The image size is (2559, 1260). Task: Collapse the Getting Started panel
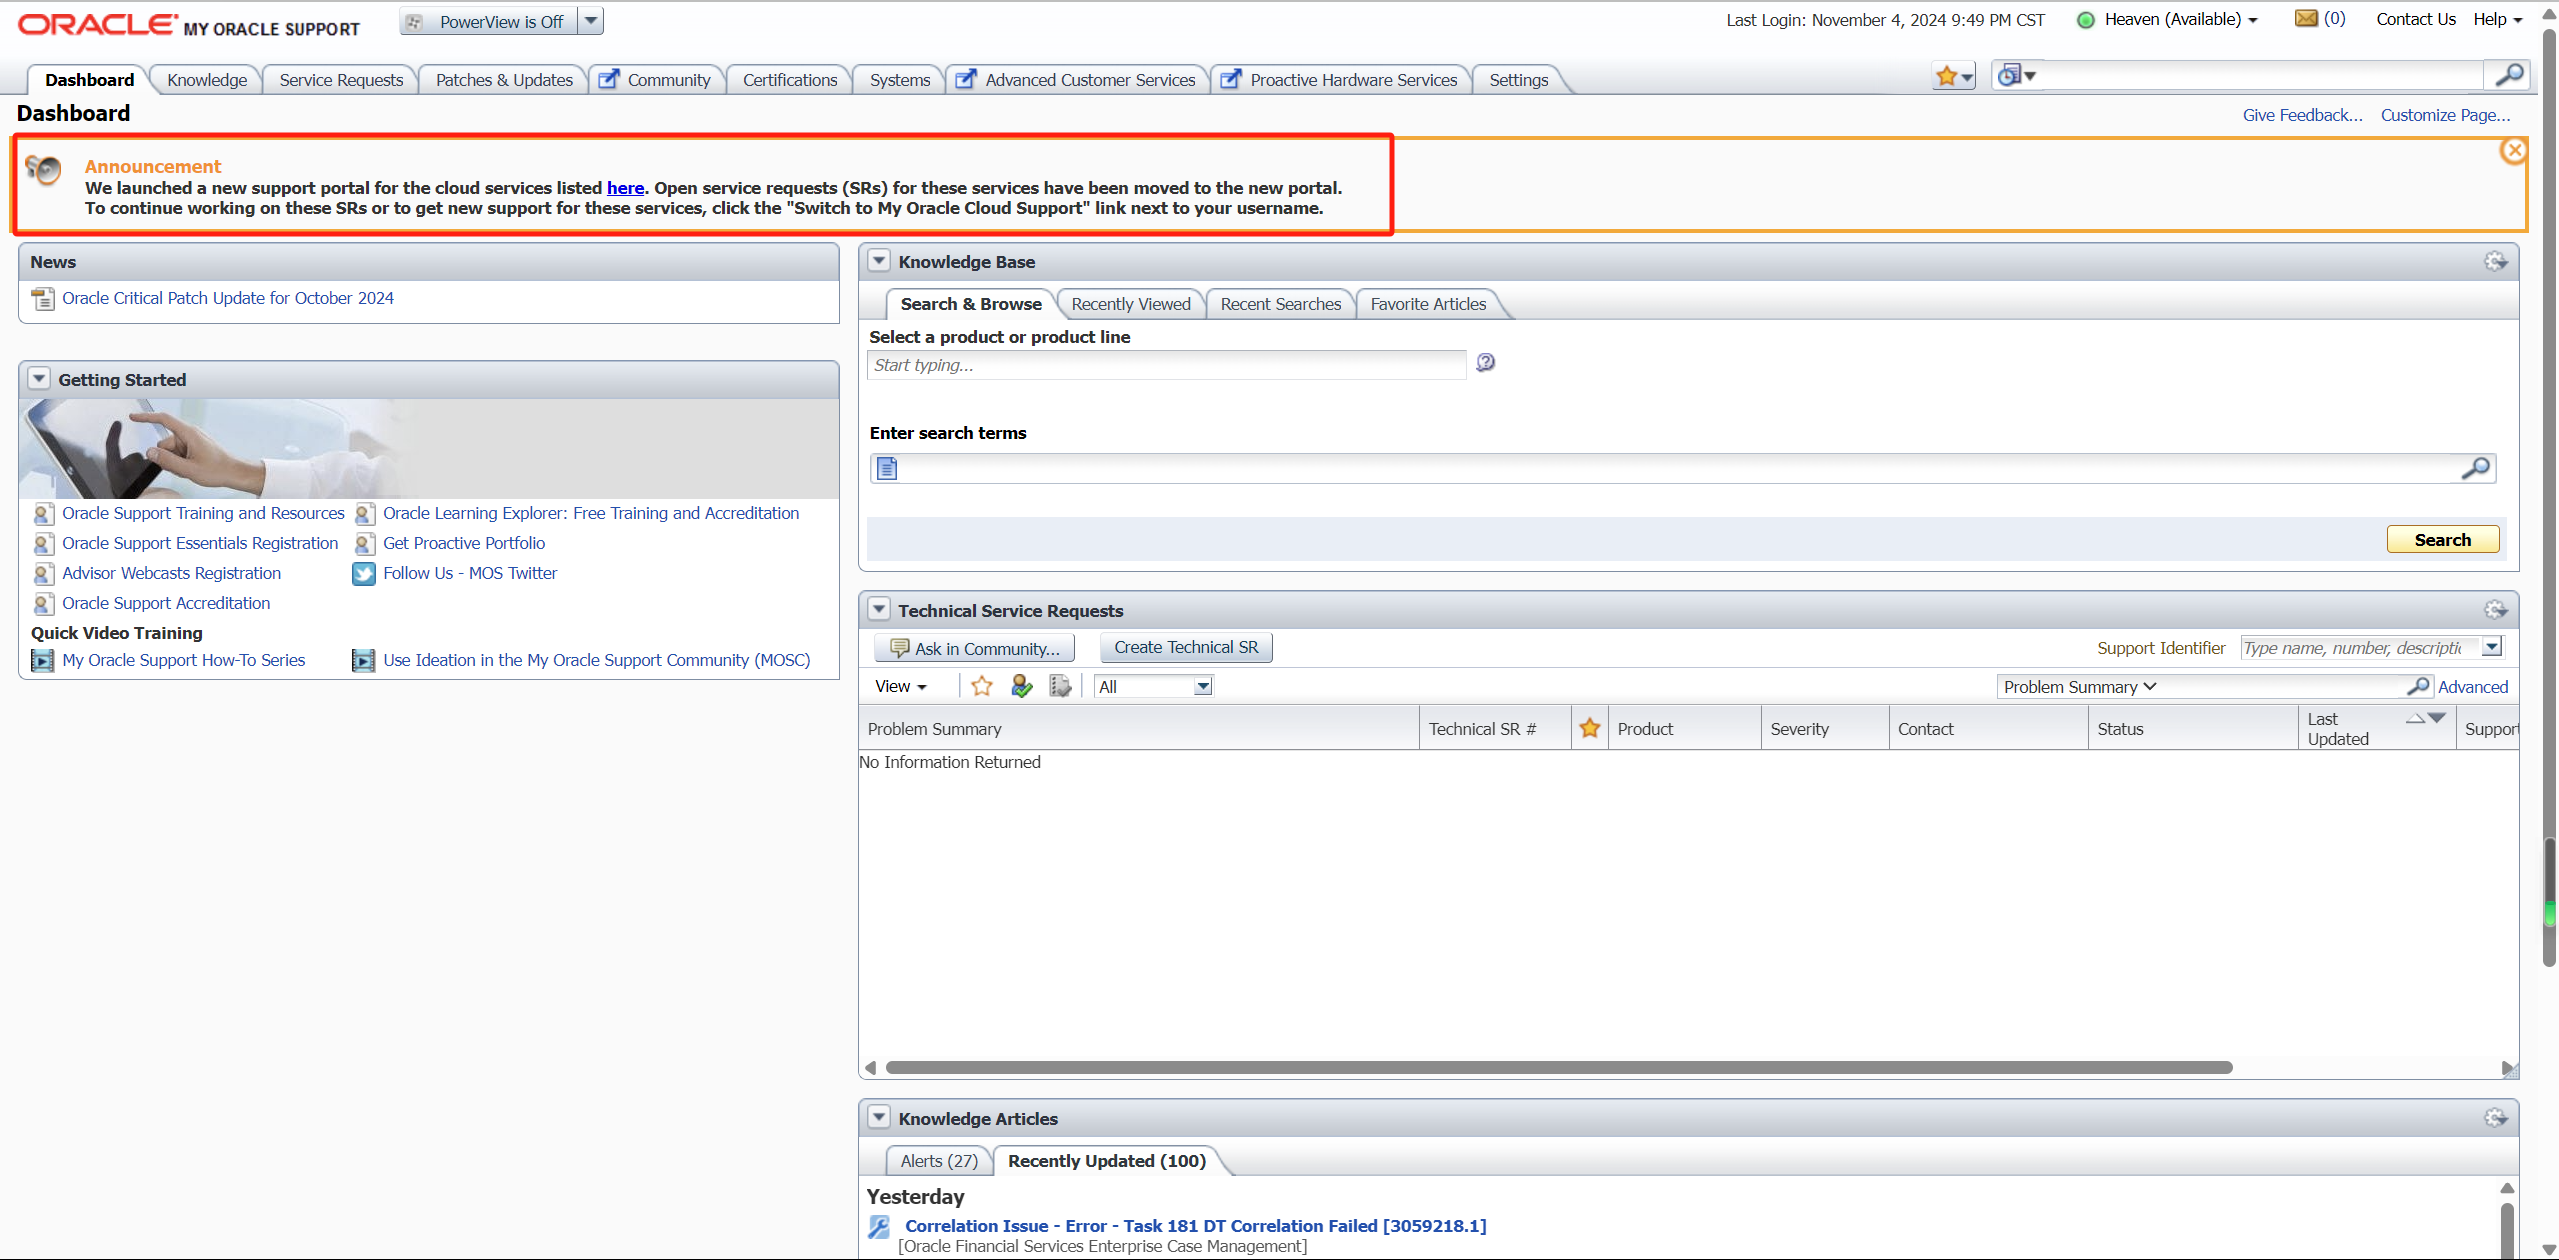coord(39,379)
